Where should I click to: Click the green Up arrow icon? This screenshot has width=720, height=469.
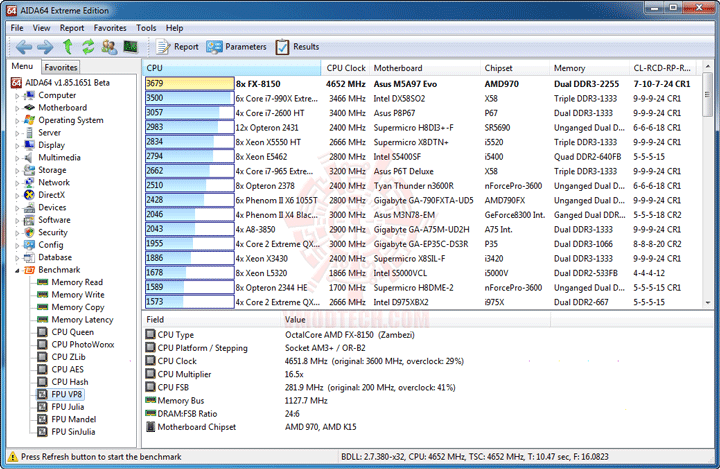[68, 46]
